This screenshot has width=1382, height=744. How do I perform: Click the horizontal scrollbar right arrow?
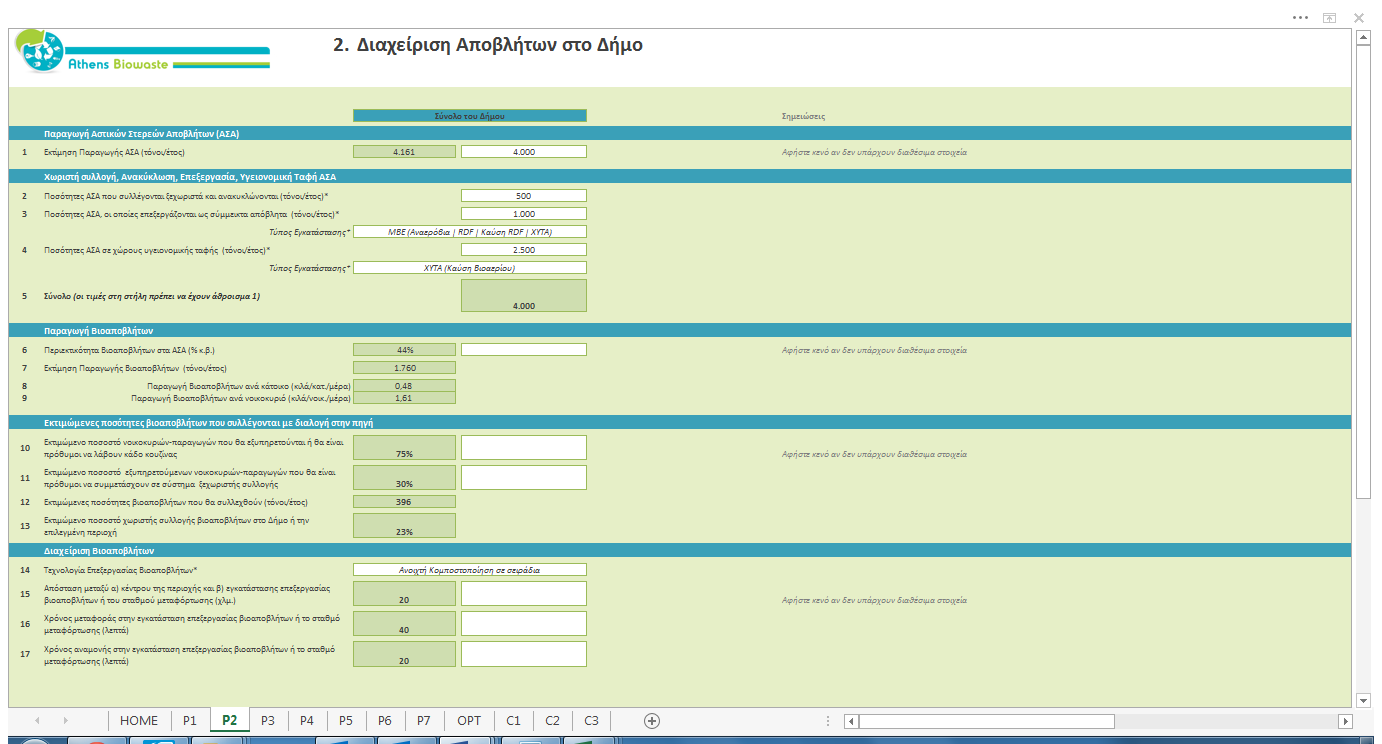click(1346, 721)
